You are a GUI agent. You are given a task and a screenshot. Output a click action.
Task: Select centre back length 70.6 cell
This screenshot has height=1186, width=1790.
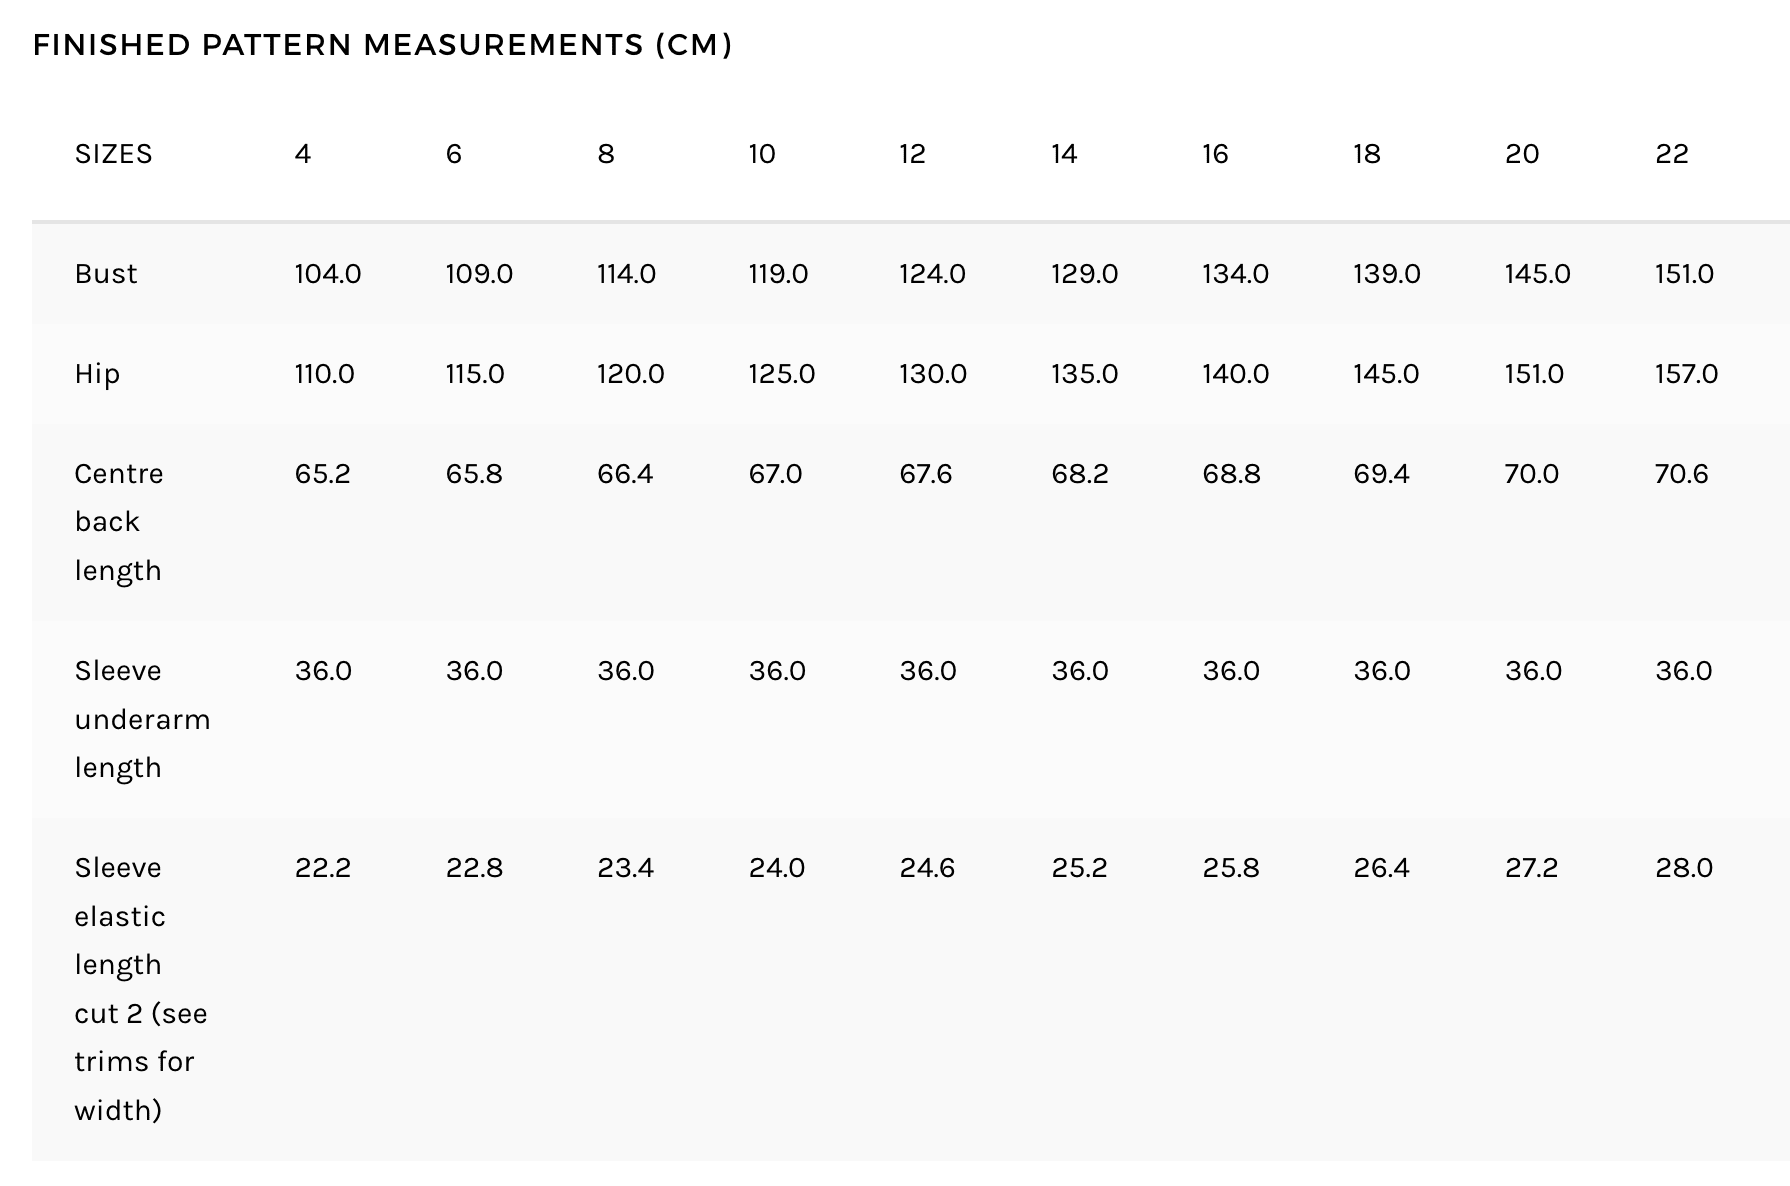point(1682,474)
